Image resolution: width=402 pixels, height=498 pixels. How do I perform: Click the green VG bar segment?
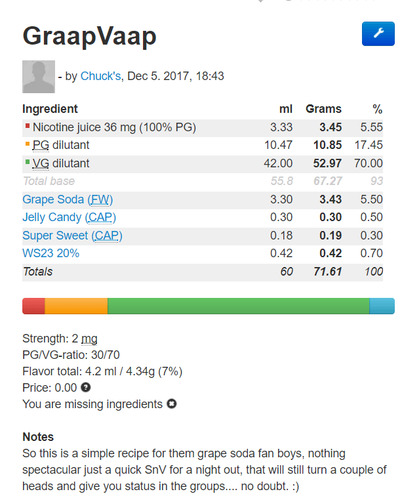coord(238,306)
